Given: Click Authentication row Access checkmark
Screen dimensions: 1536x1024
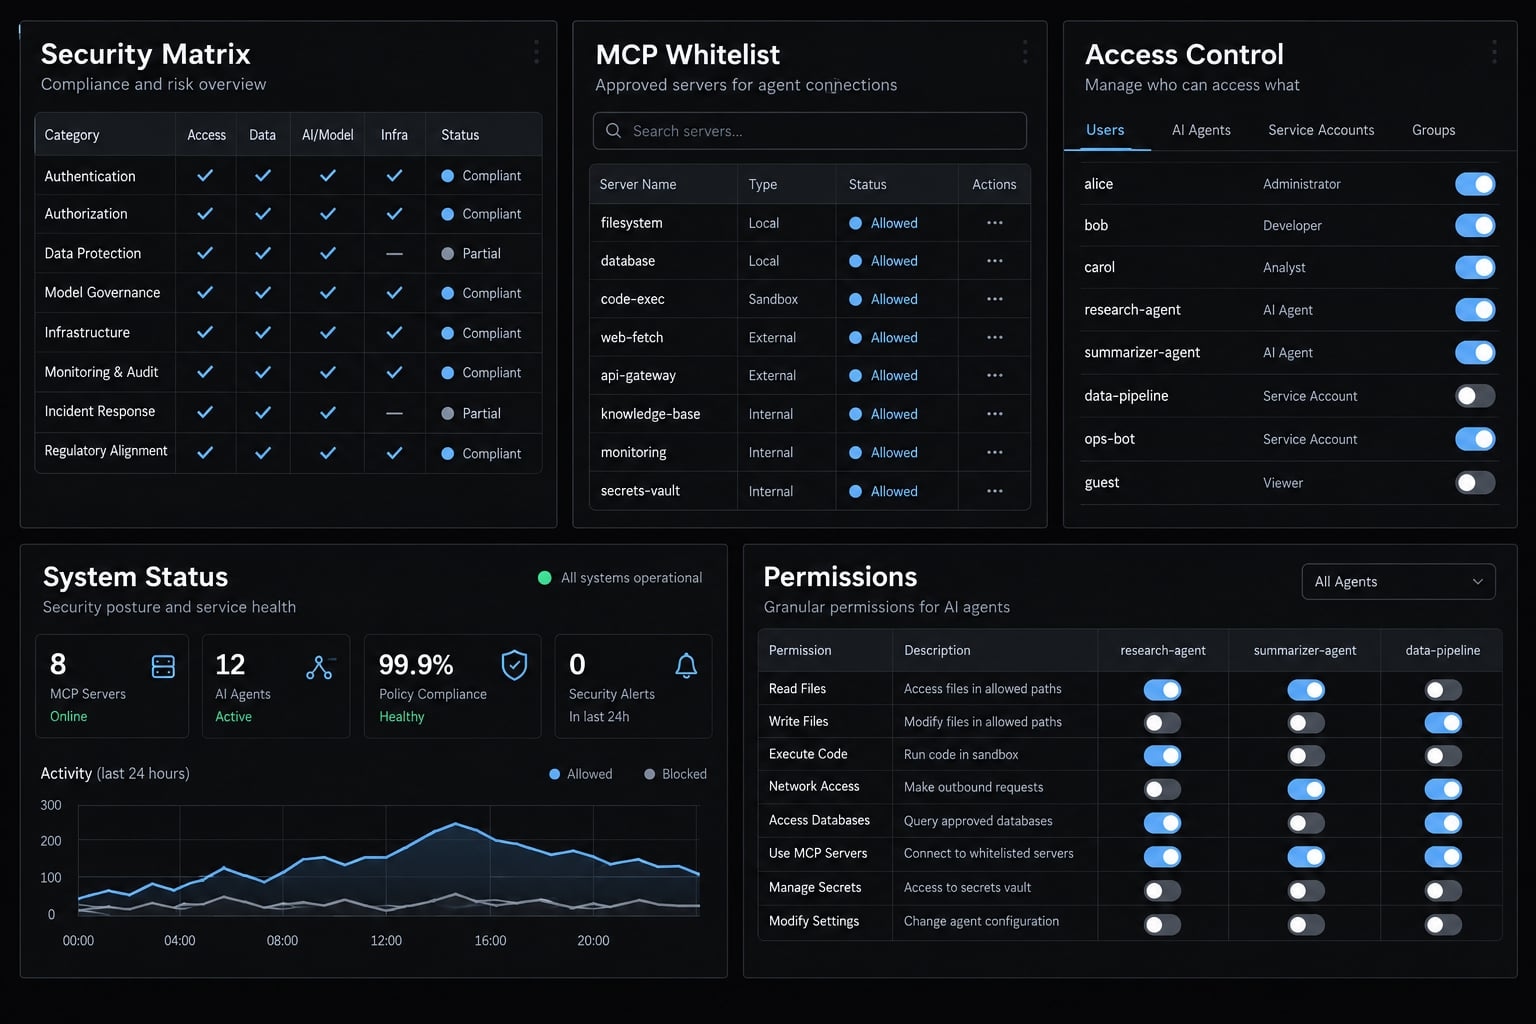Looking at the screenshot, I should (x=205, y=176).
